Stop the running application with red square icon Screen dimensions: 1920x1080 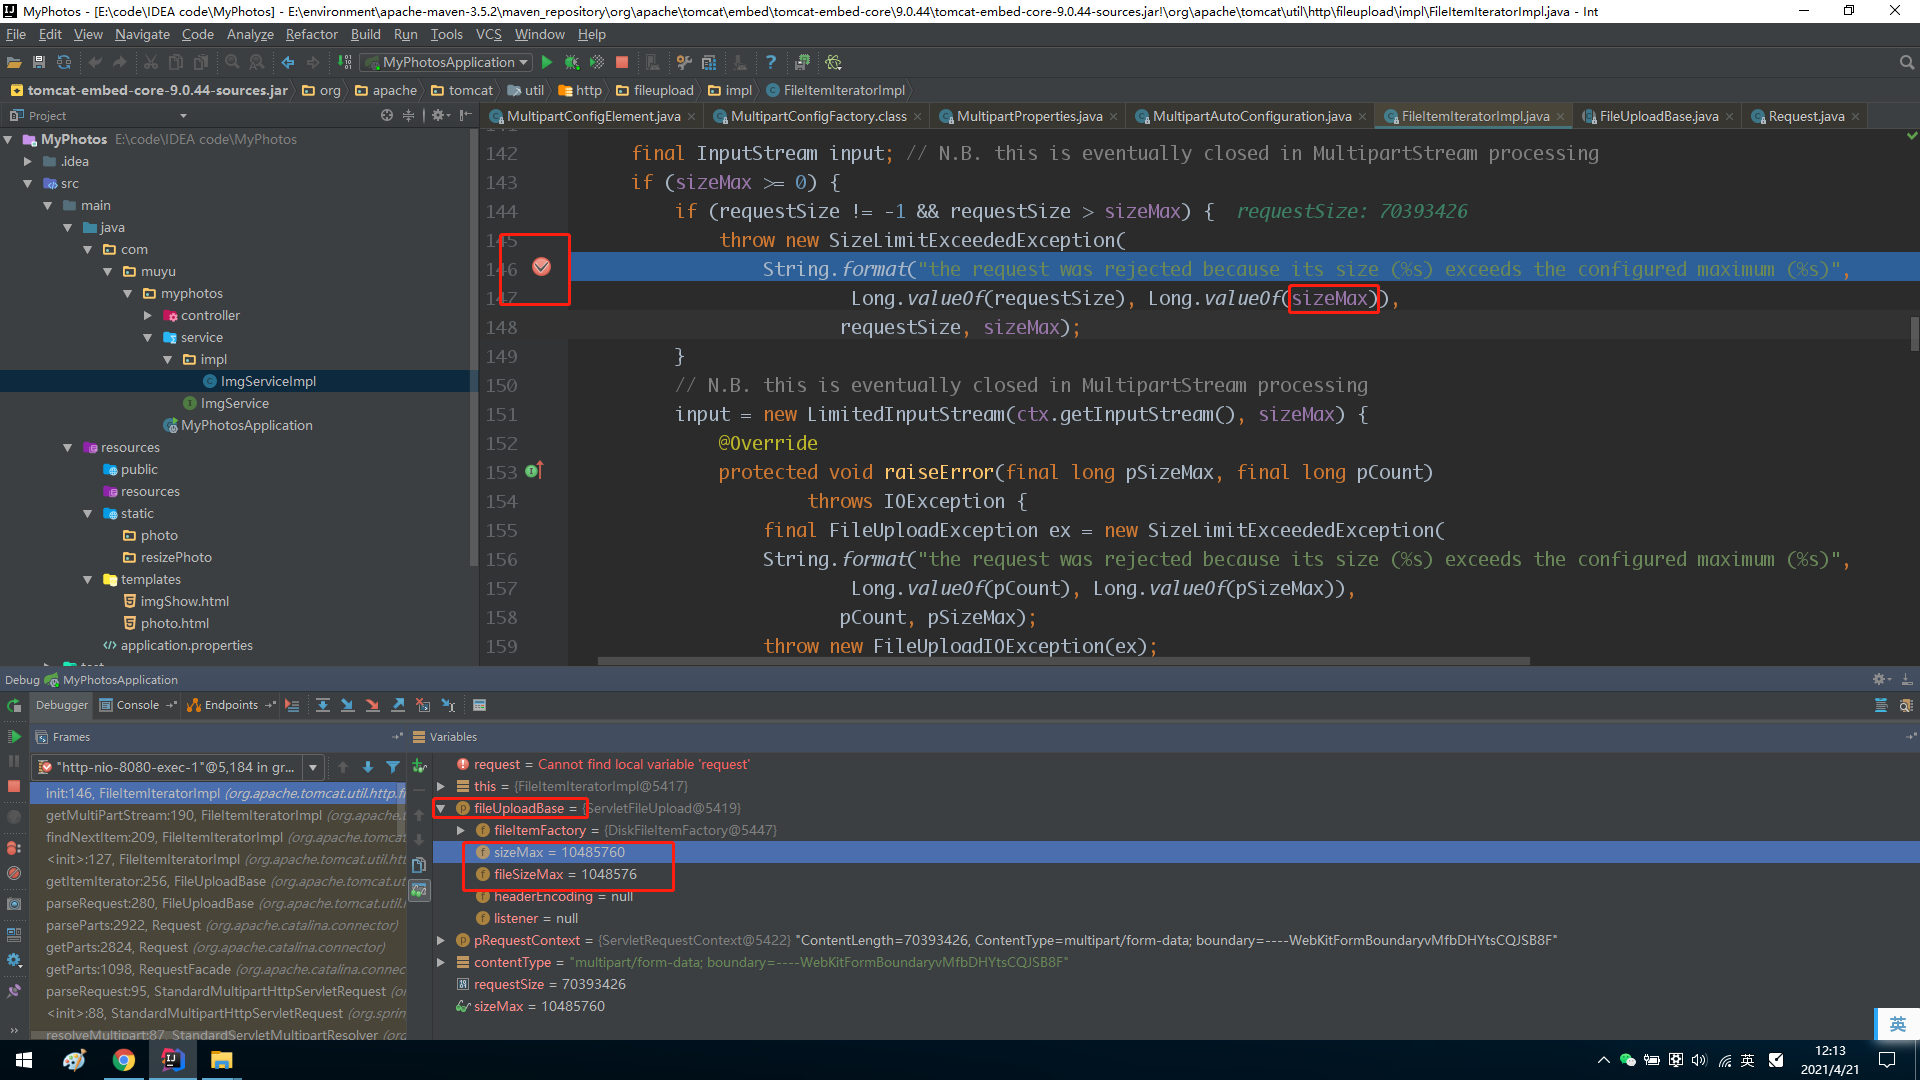pyautogui.click(x=622, y=62)
